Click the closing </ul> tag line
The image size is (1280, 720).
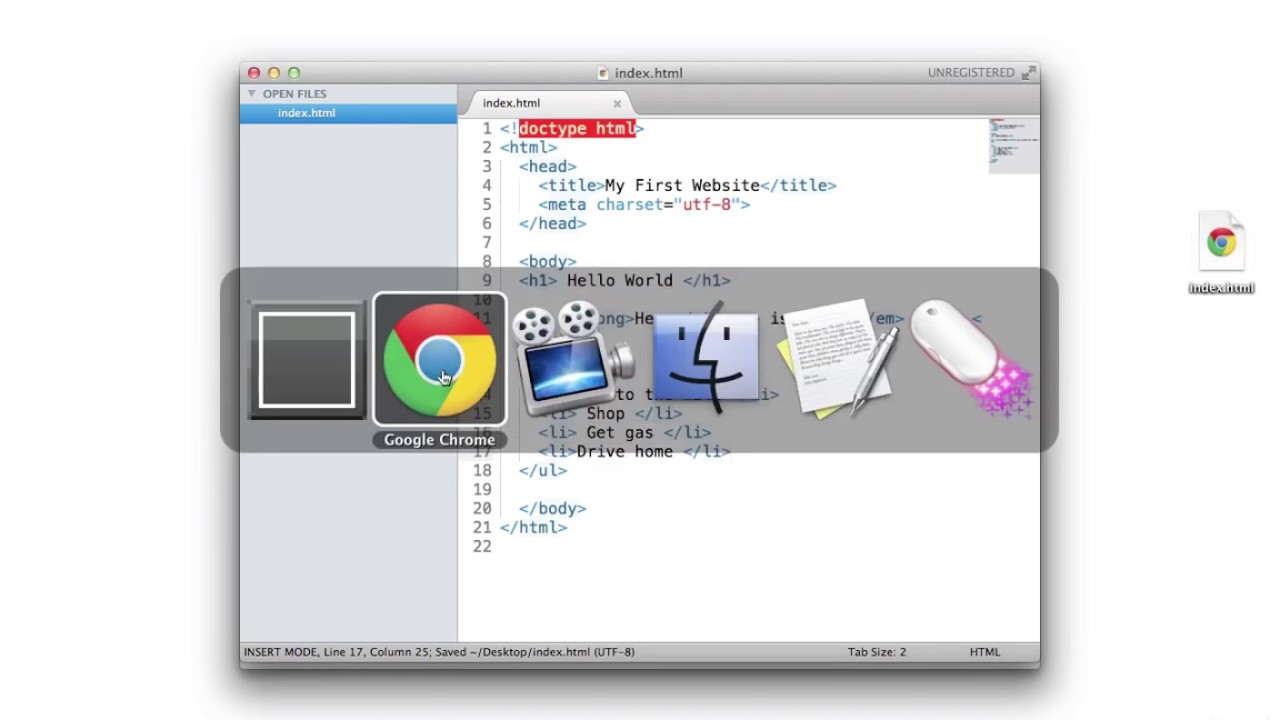pyautogui.click(x=543, y=470)
